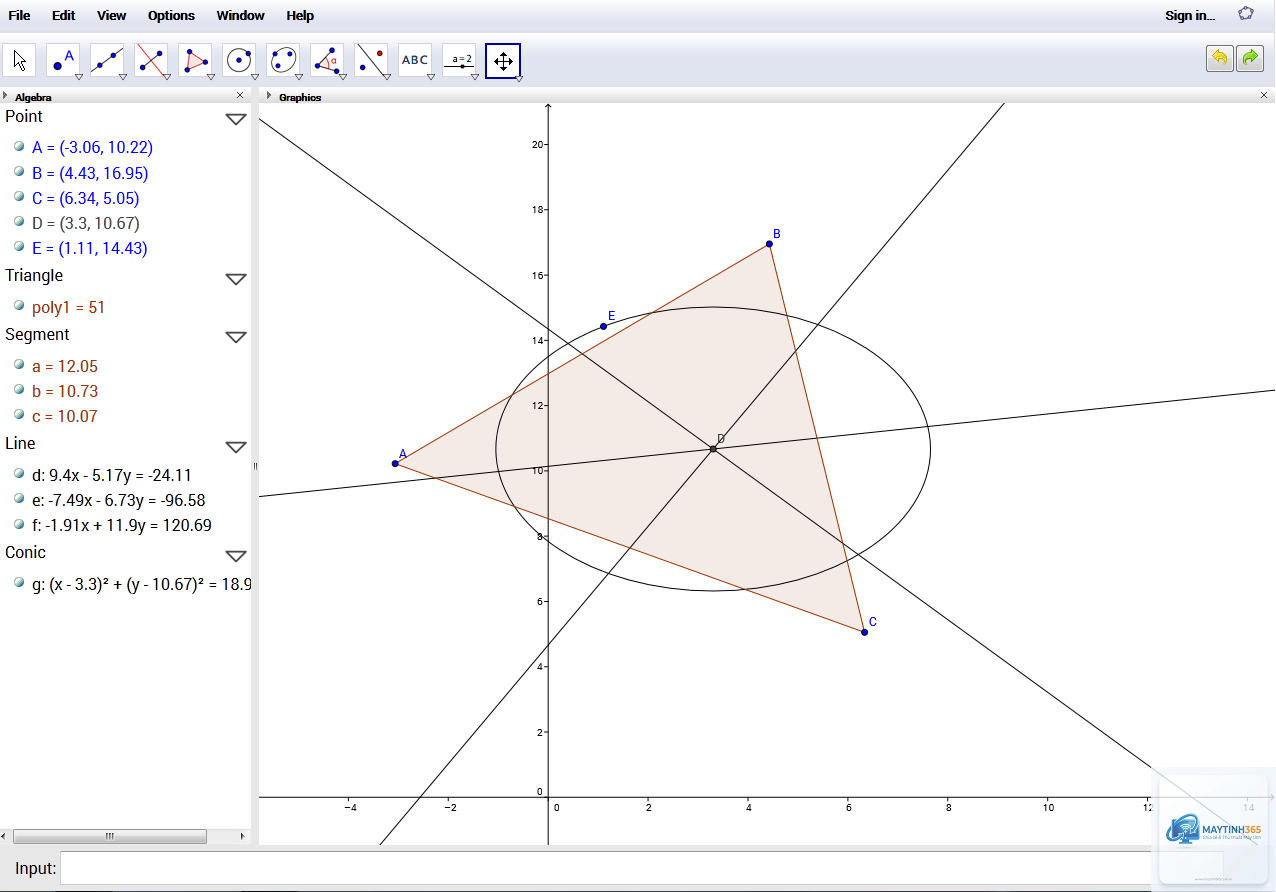Toggle visibility of conic g
This screenshot has height=892, width=1276.
[19, 582]
